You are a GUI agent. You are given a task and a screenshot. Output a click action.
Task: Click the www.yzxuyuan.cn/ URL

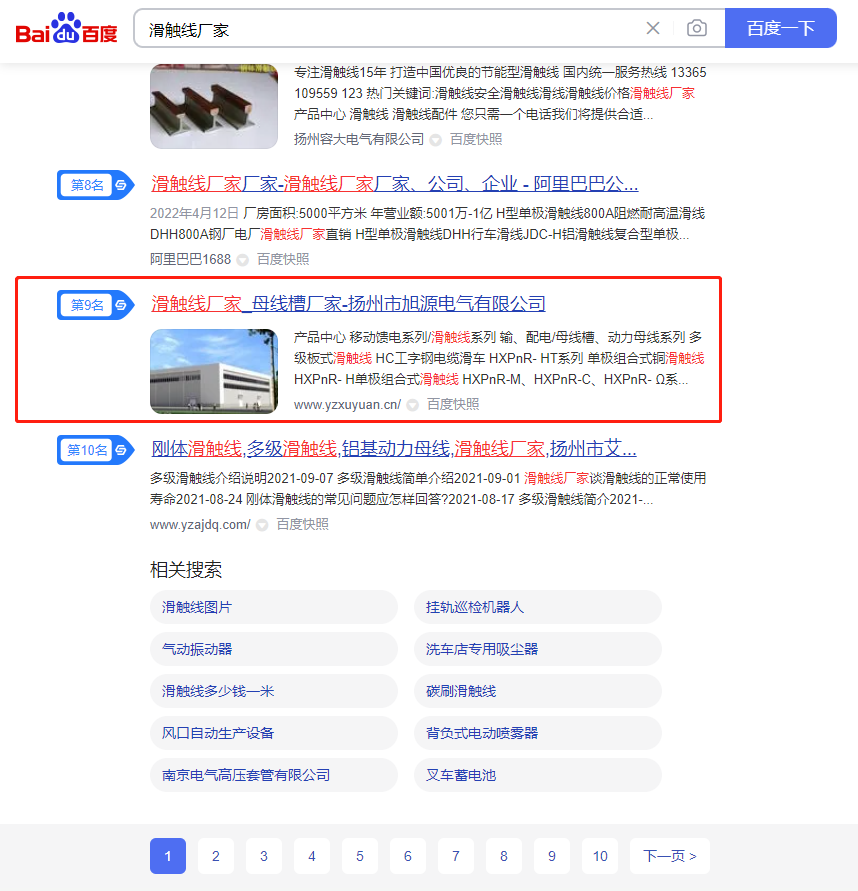347,405
